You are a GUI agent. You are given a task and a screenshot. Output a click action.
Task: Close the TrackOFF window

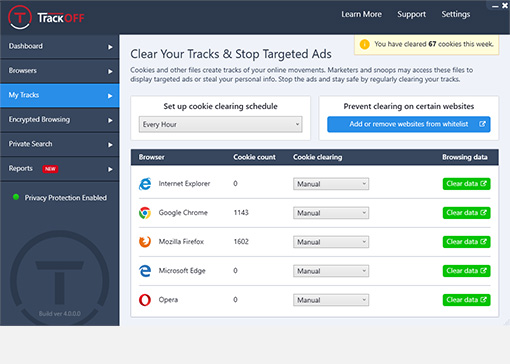505,6
